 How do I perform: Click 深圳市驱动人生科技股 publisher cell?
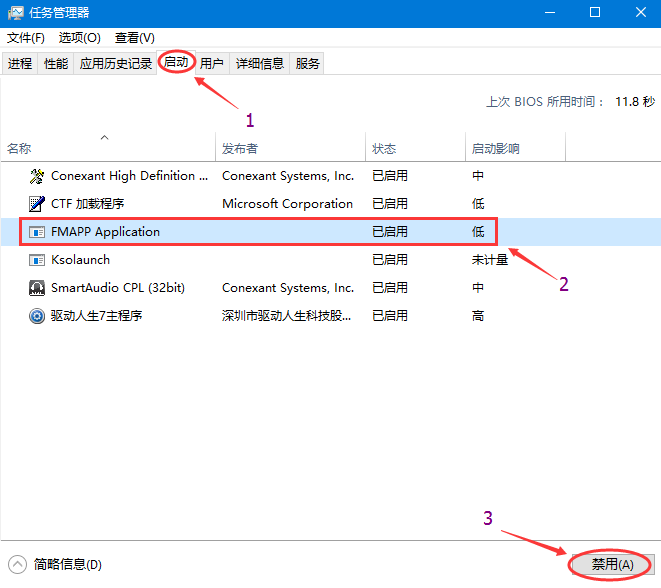pyautogui.click(x=286, y=316)
